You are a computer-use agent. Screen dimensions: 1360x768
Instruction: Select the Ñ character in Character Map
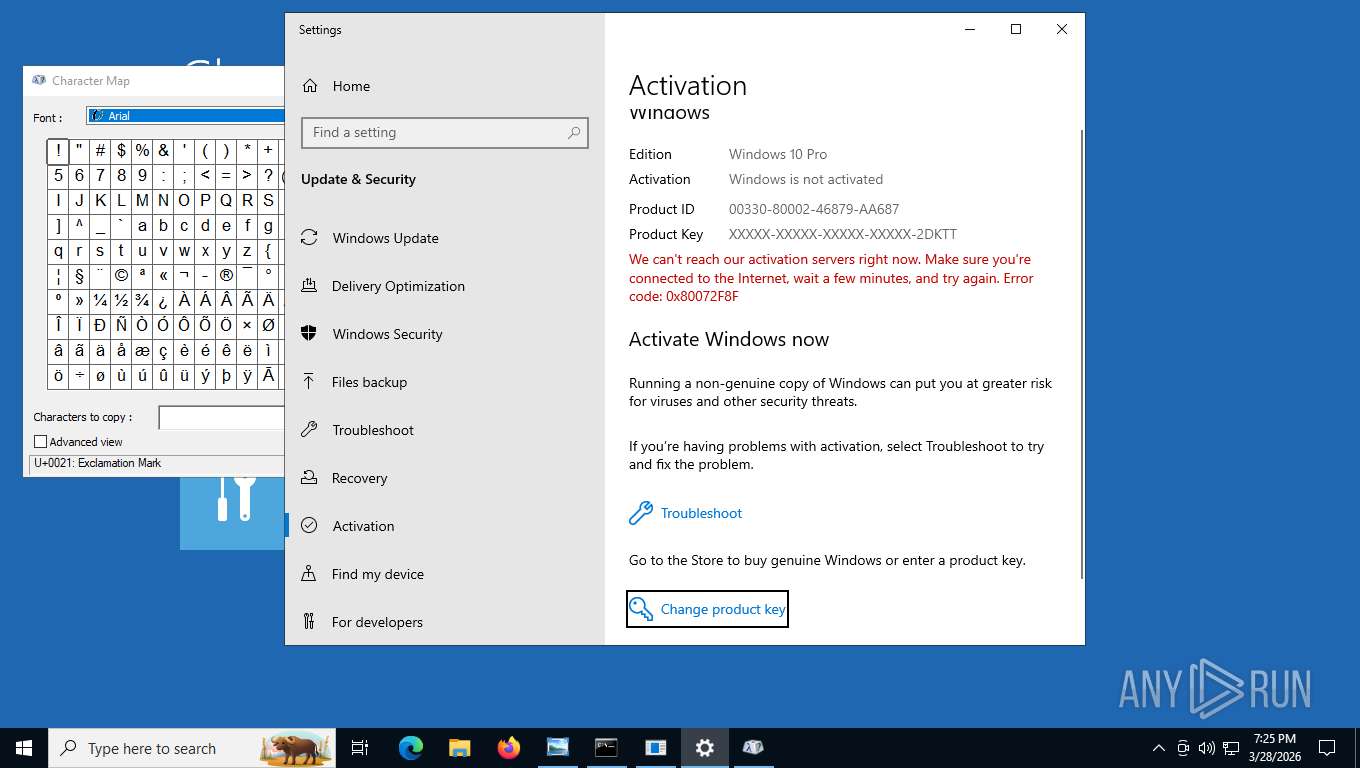tap(121, 326)
